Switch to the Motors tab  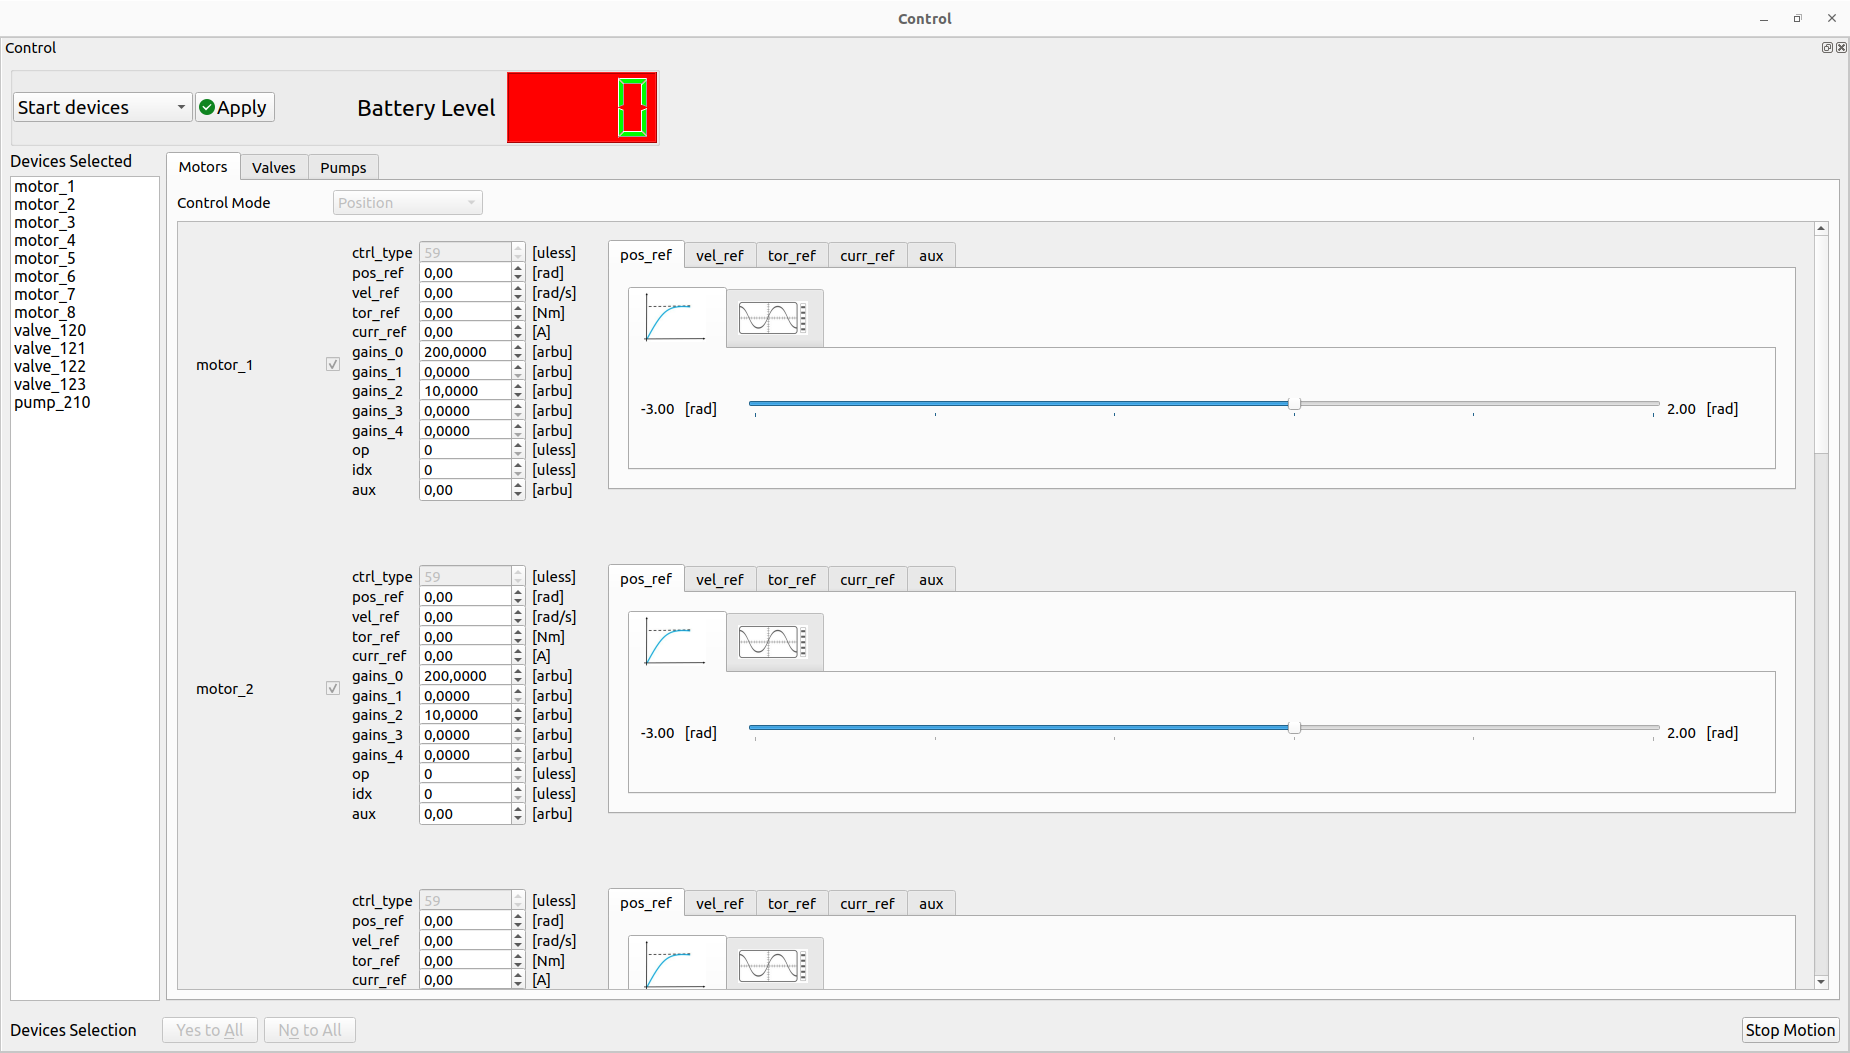203,167
